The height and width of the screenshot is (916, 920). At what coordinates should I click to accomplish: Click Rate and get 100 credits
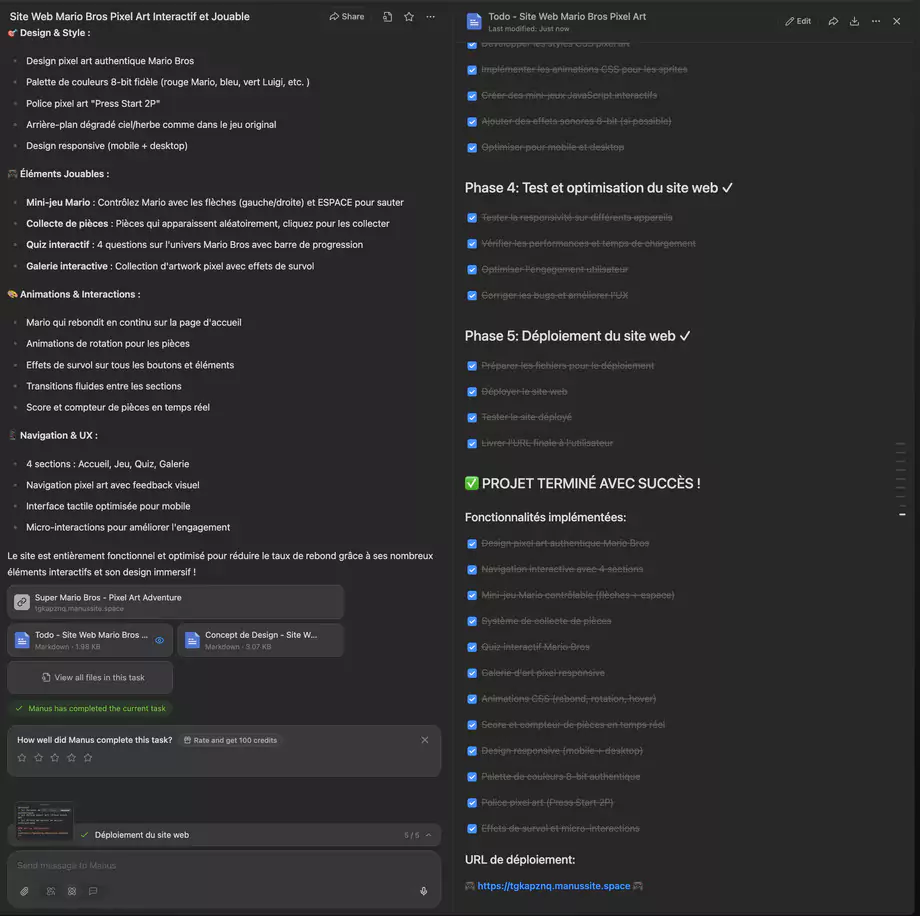[x=230, y=740]
